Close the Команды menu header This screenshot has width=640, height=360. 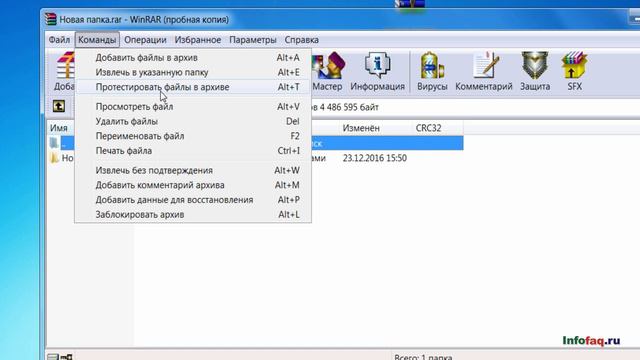tap(97, 40)
